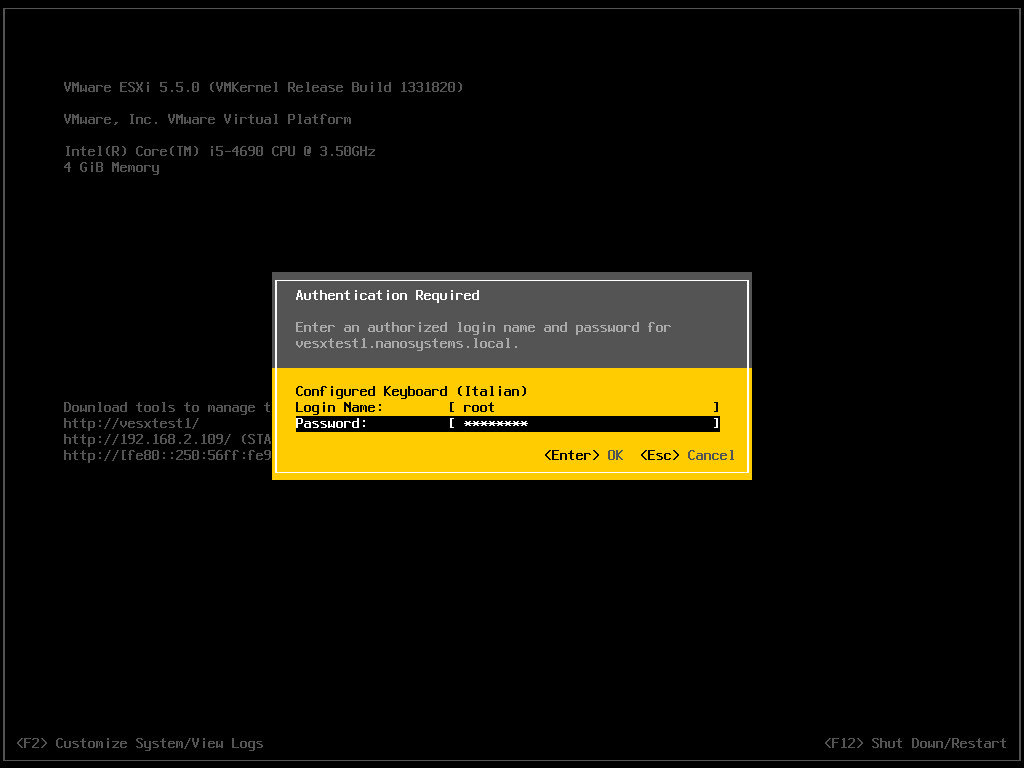Viewport: 1024px width, 768px height.
Task: Select the Authentication Required dialog title
Action: coord(387,295)
